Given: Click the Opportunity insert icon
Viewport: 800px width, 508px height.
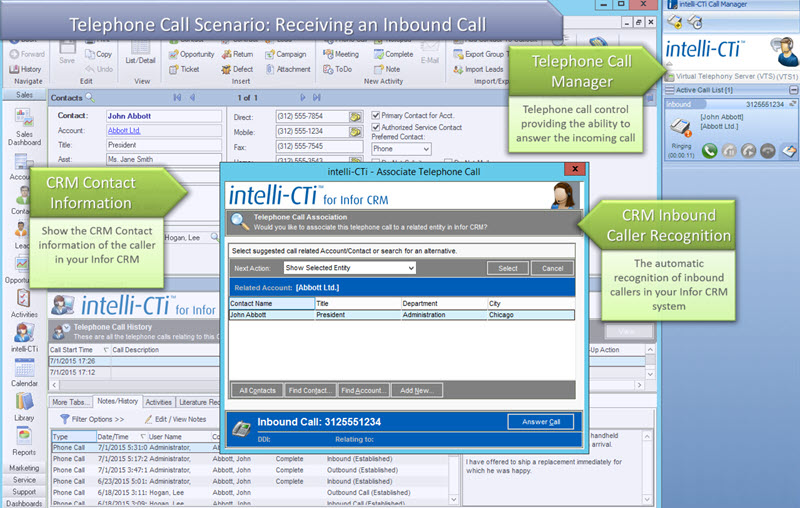Looking at the screenshot, I should [x=191, y=54].
